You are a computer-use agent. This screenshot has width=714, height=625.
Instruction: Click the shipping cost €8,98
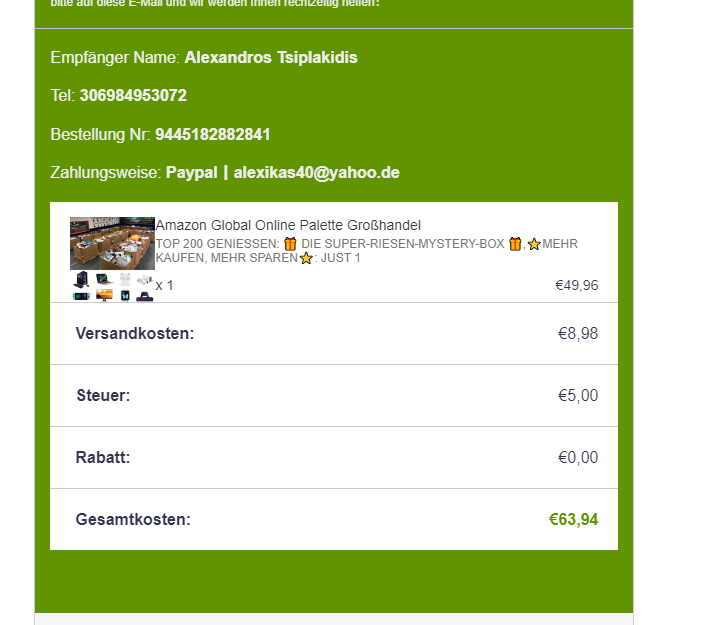tap(578, 333)
